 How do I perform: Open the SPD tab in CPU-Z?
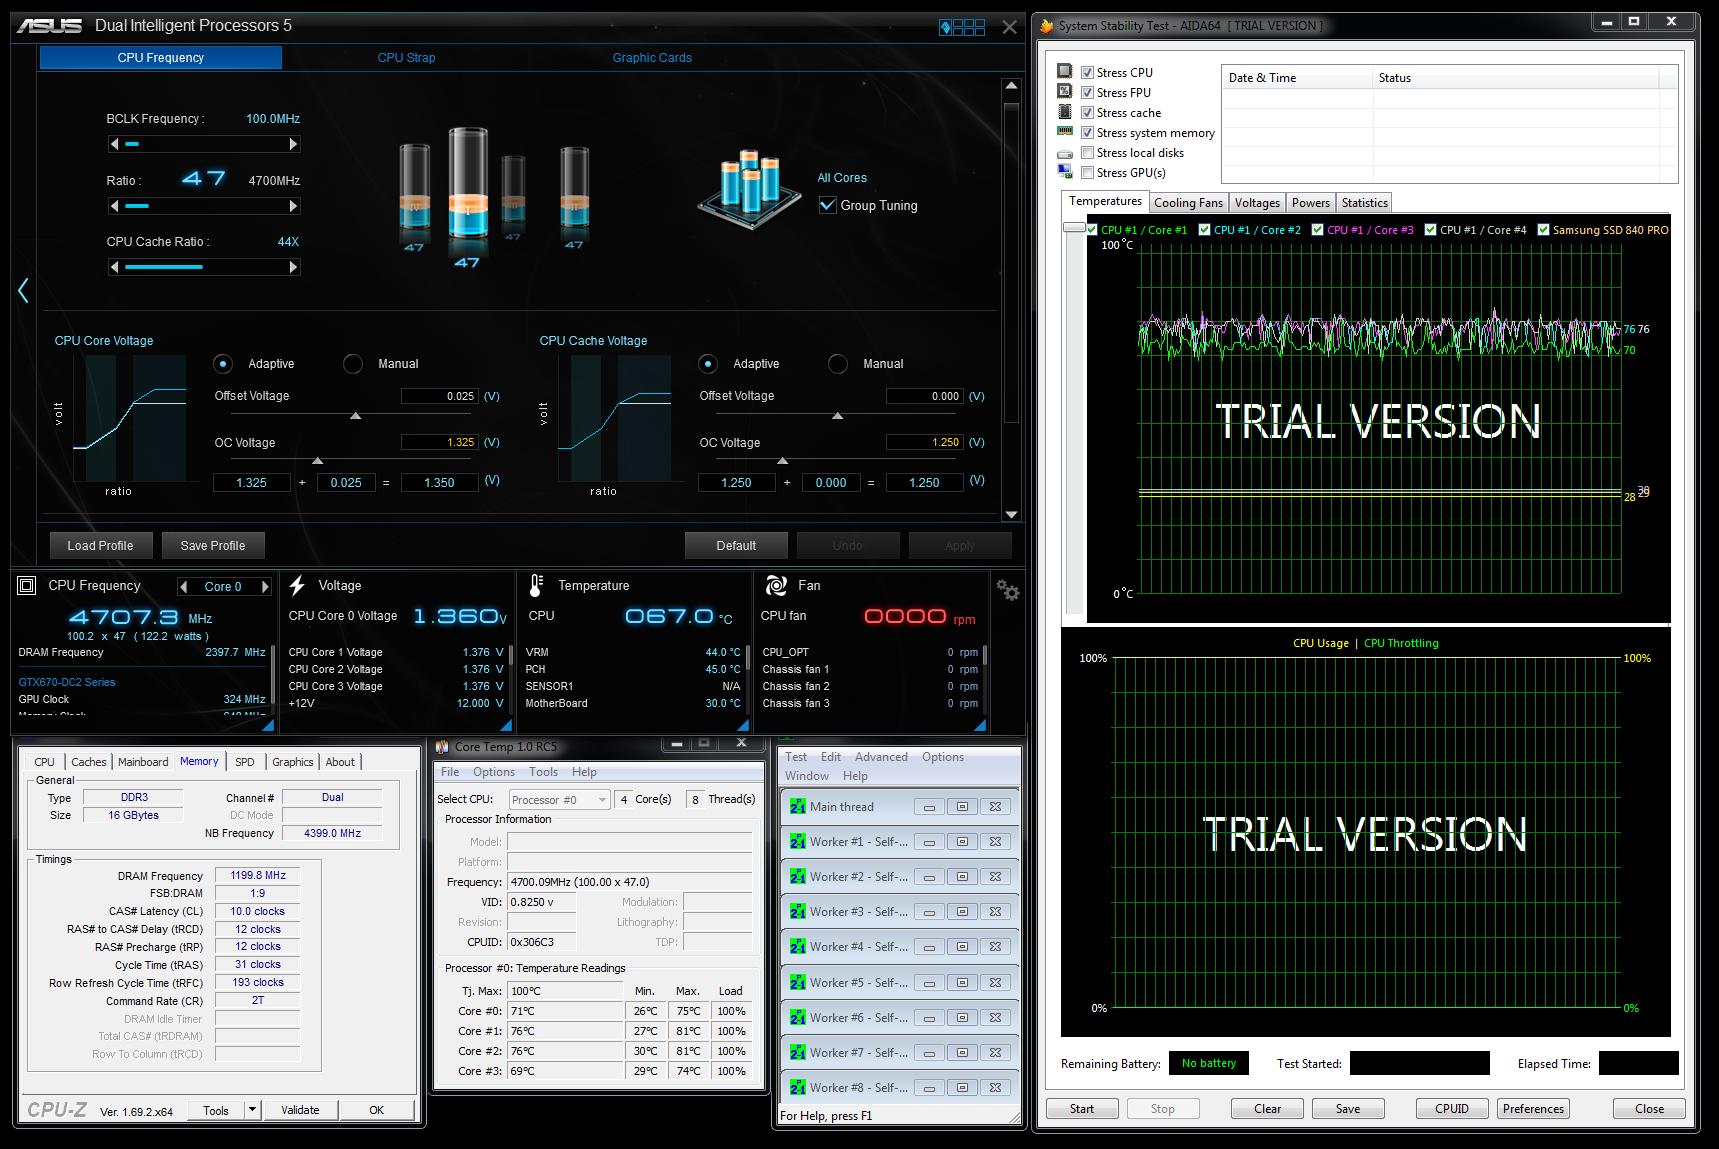tap(245, 762)
